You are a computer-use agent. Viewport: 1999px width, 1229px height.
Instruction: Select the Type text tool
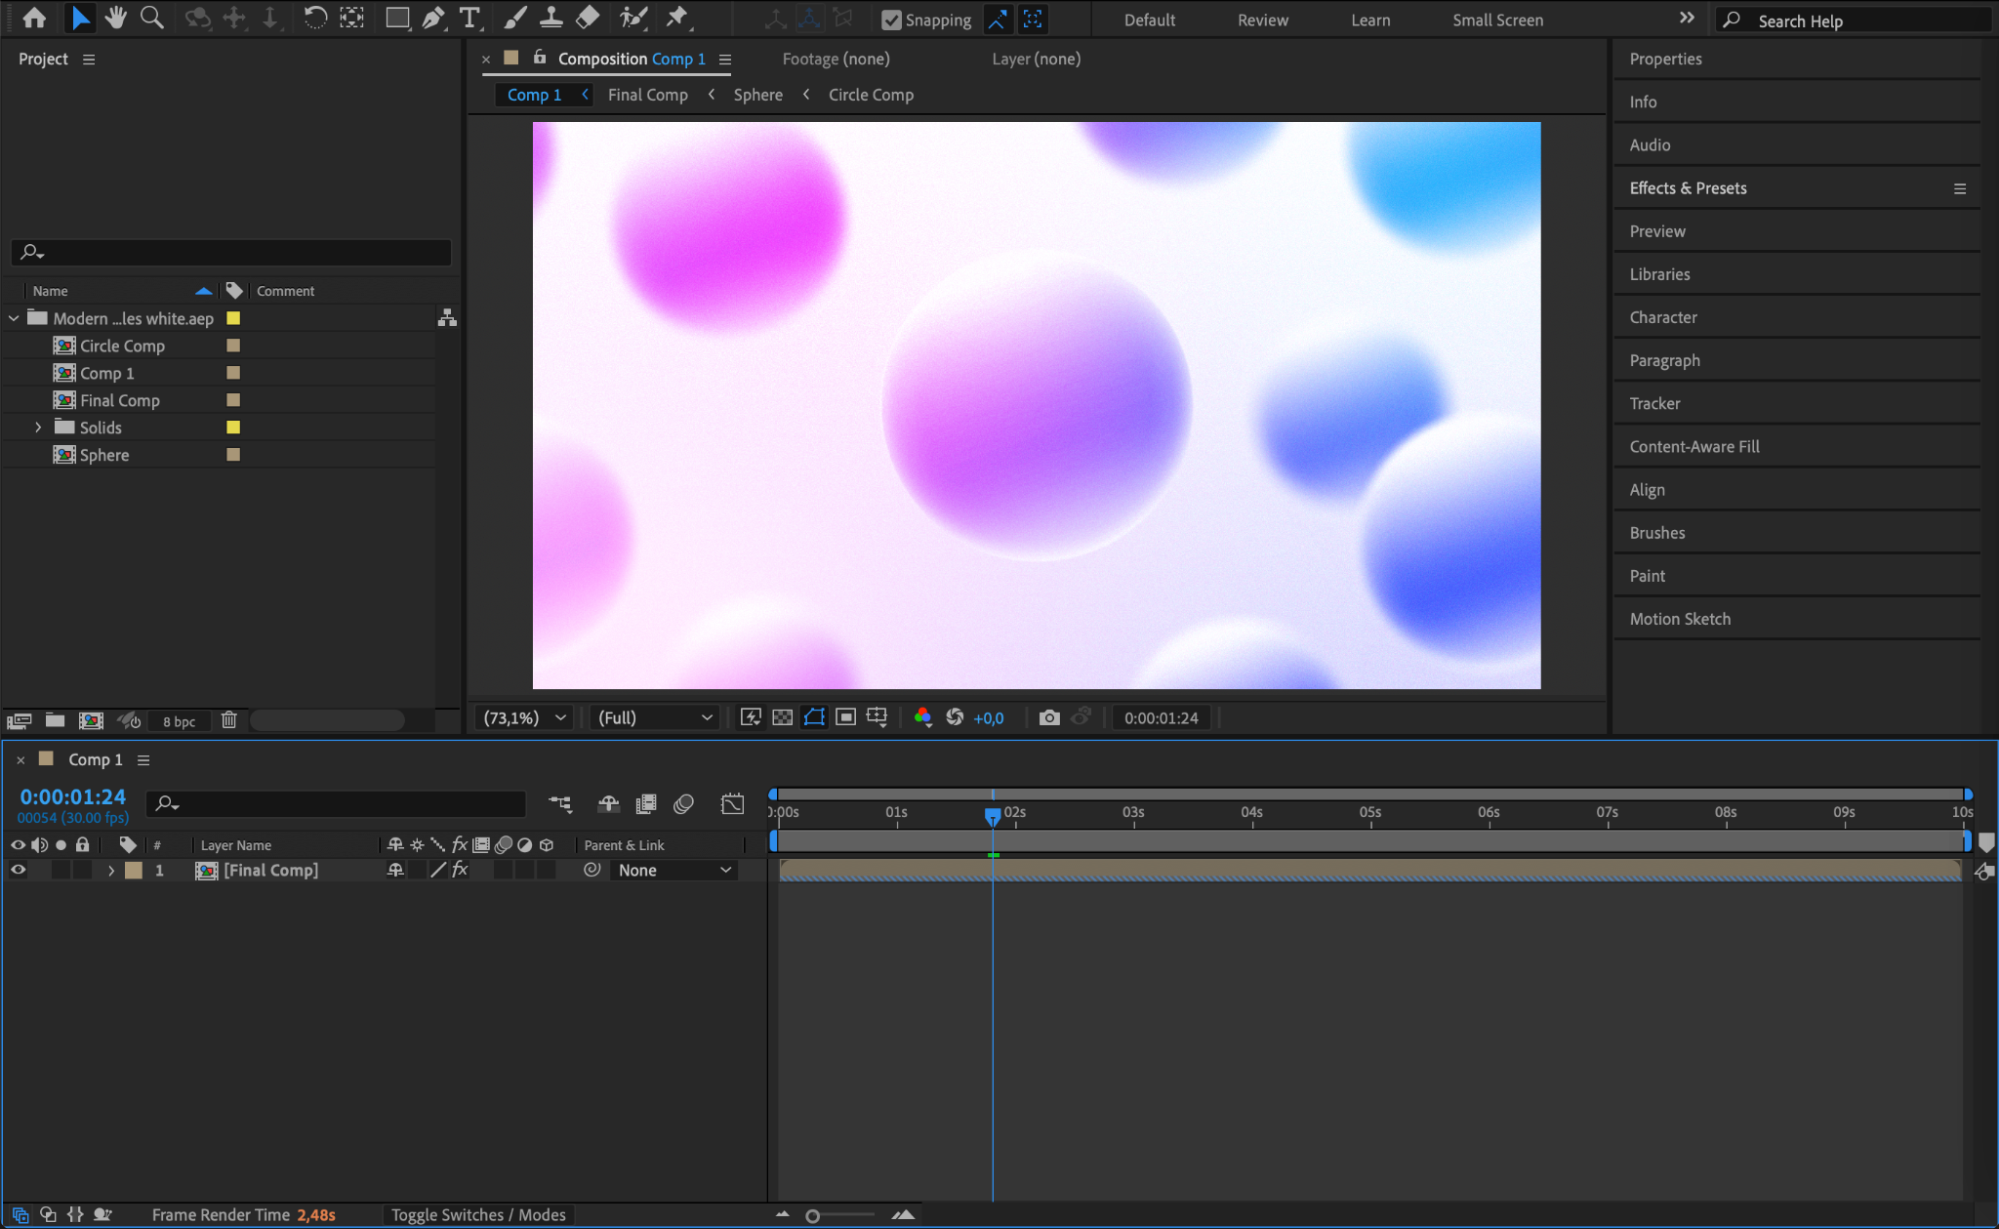coord(469,17)
